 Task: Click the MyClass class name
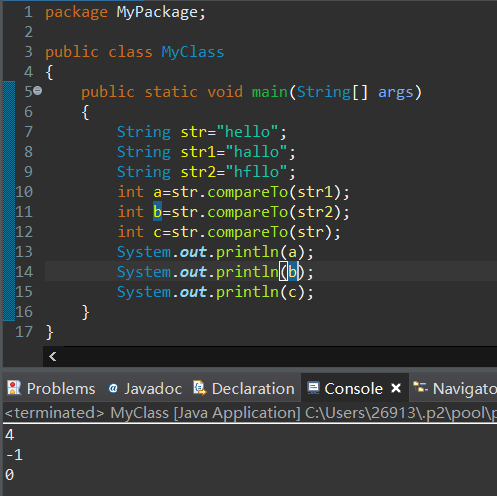pyautogui.click(x=193, y=52)
